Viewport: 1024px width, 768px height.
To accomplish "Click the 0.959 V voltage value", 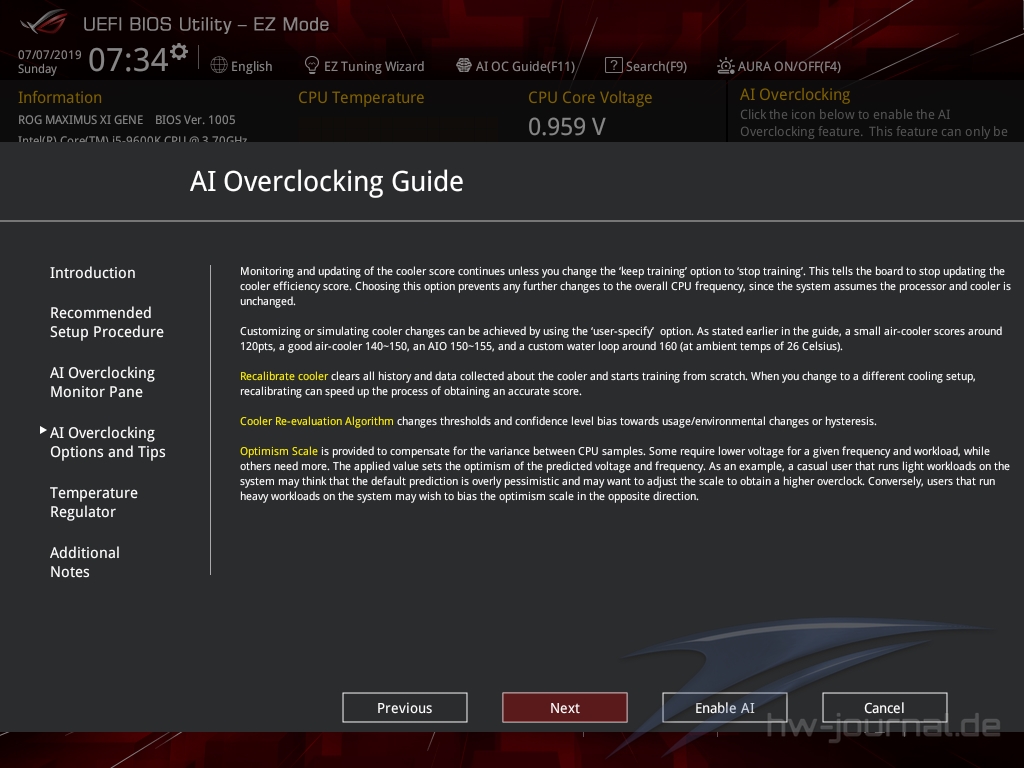I will pos(567,127).
